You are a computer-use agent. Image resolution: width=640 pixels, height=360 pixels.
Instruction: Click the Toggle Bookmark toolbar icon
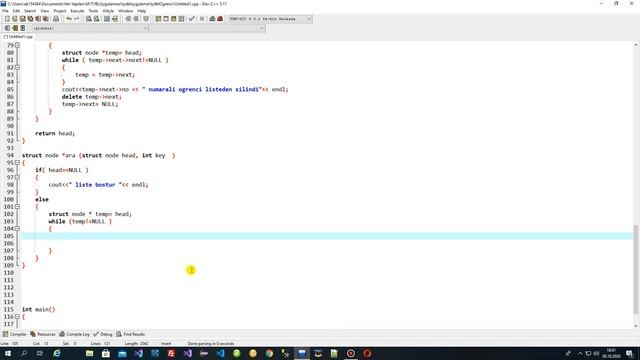tap(146, 19)
